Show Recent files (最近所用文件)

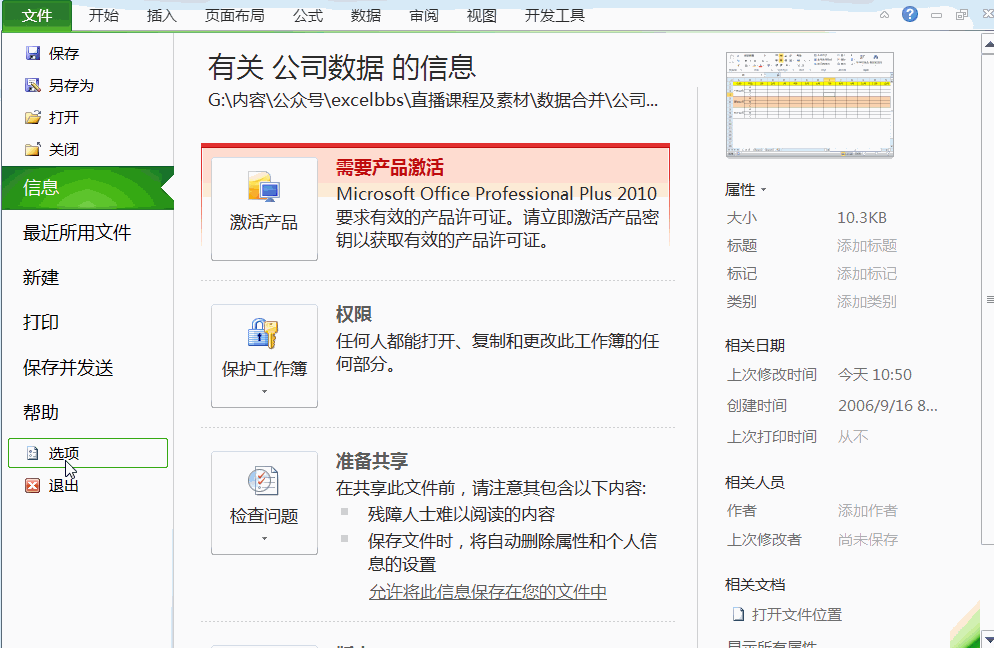[x=77, y=233]
